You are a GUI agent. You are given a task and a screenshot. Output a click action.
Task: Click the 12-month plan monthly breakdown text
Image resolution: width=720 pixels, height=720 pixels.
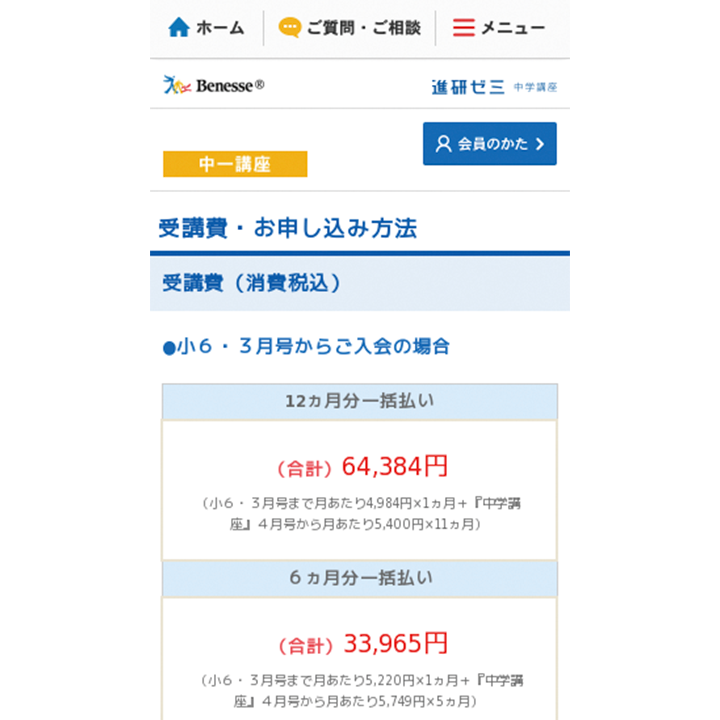[360, 513]
